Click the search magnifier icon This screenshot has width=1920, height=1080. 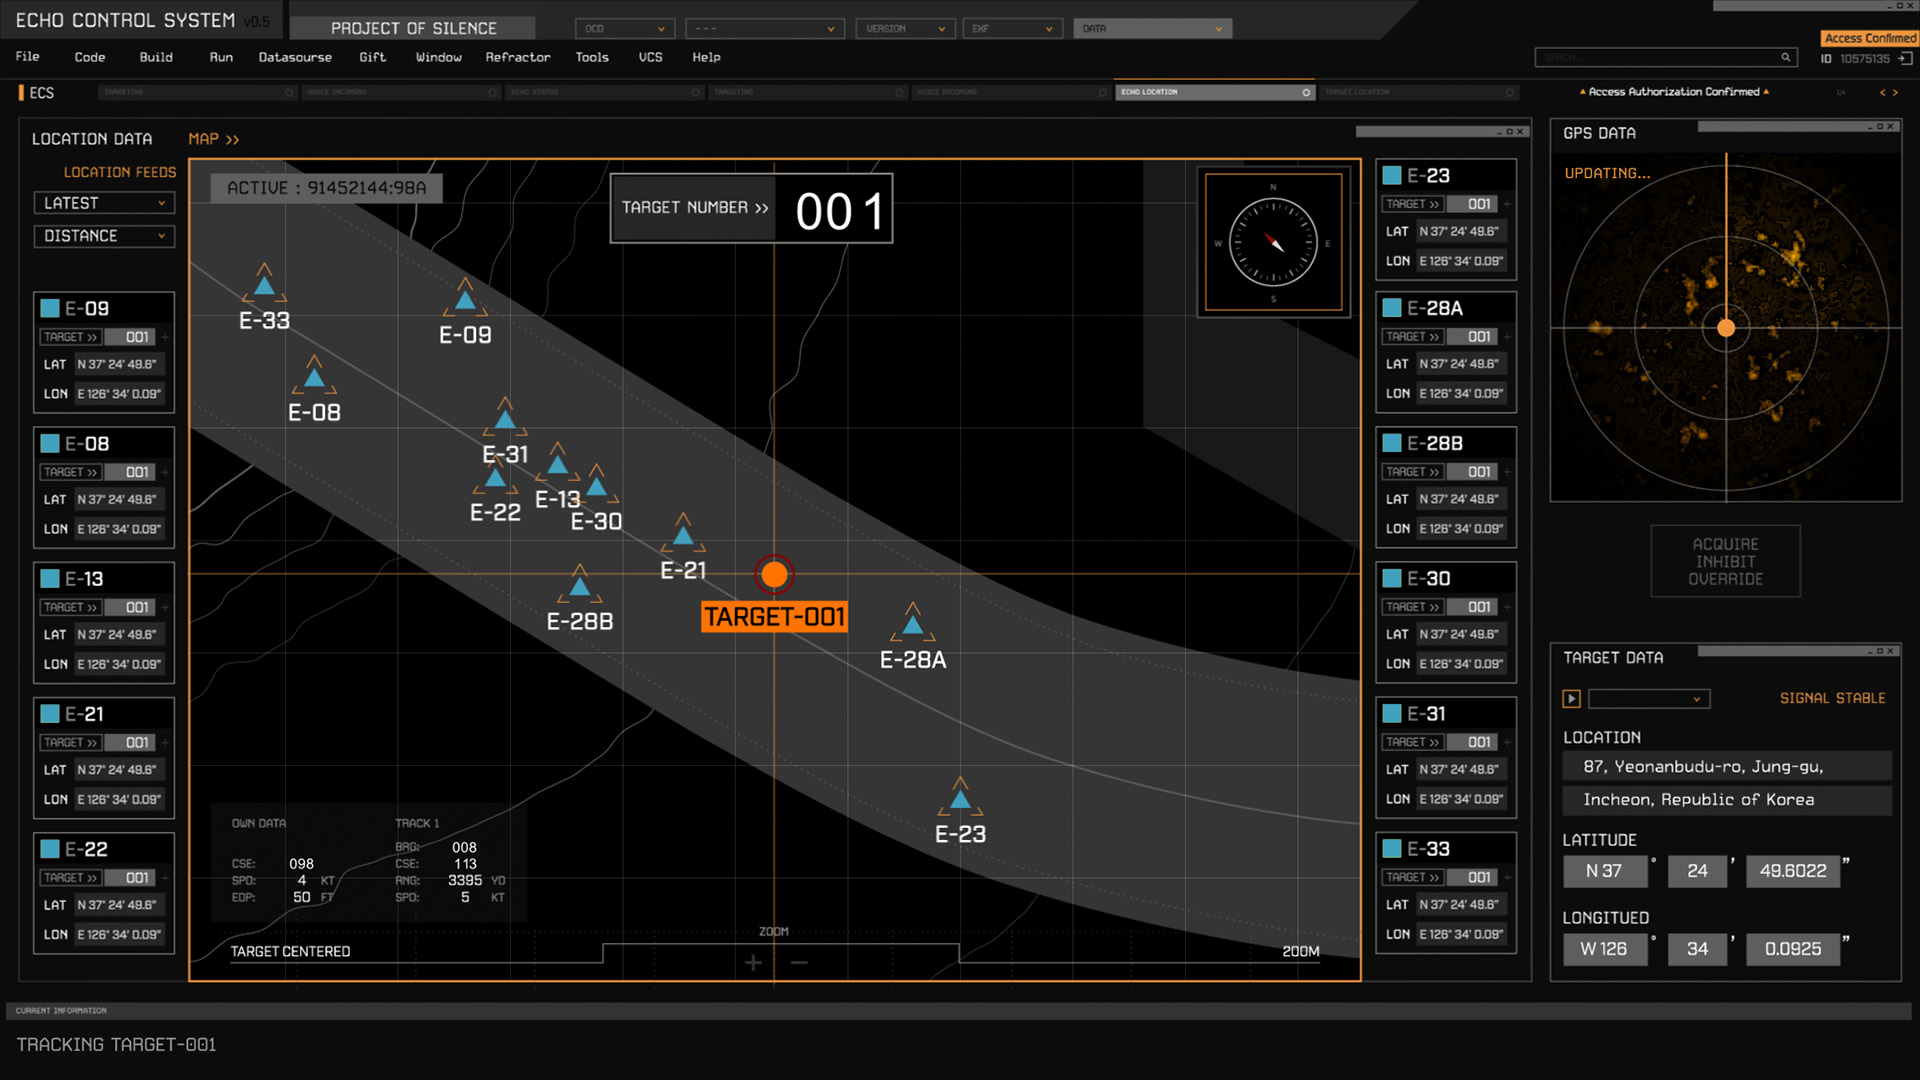pos(1785,58)
